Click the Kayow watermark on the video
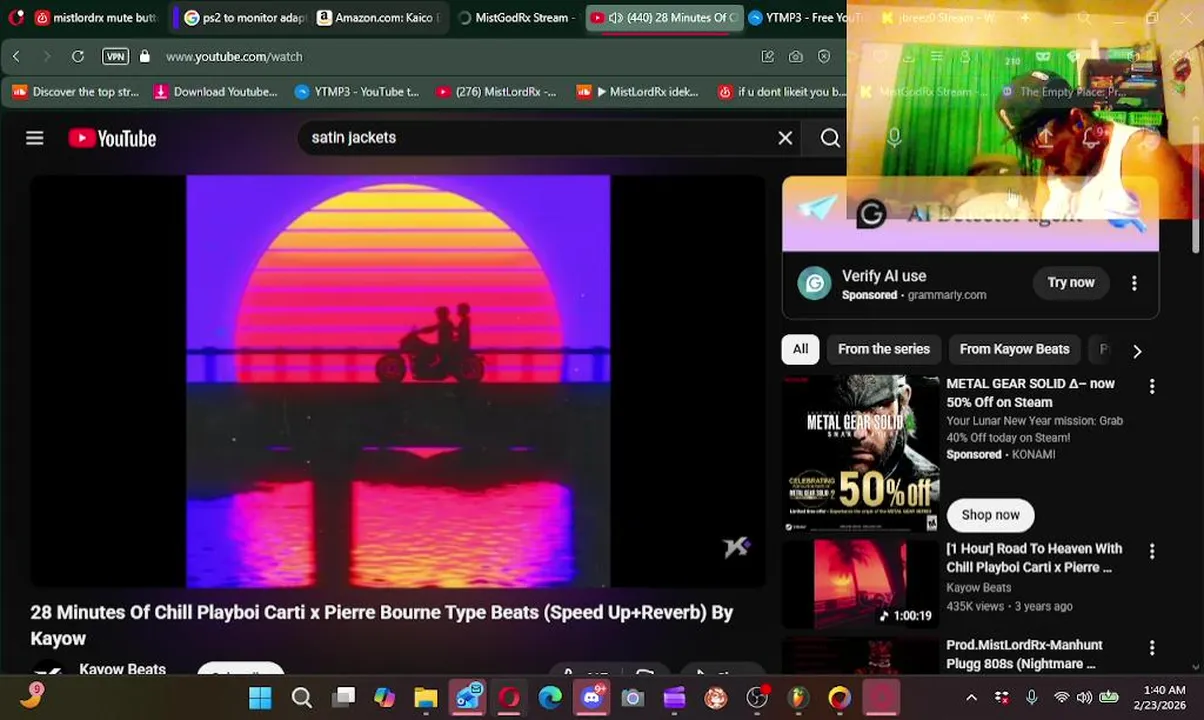The image size is (1204, 720). [x=737, y=546]
